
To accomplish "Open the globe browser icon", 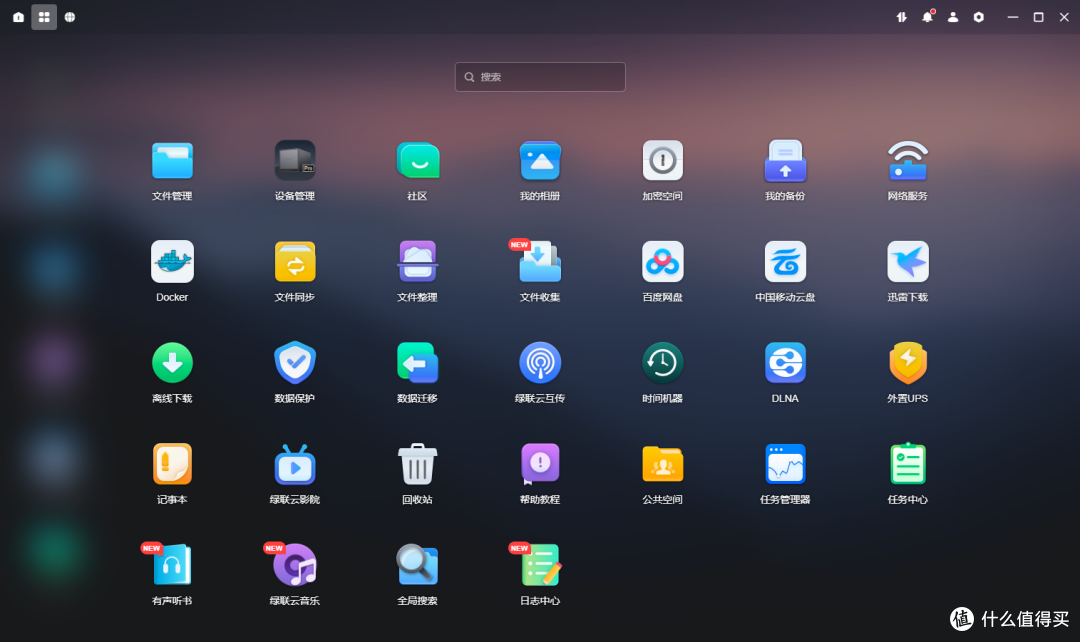I will pyautogui.click(x=70, y=17).
